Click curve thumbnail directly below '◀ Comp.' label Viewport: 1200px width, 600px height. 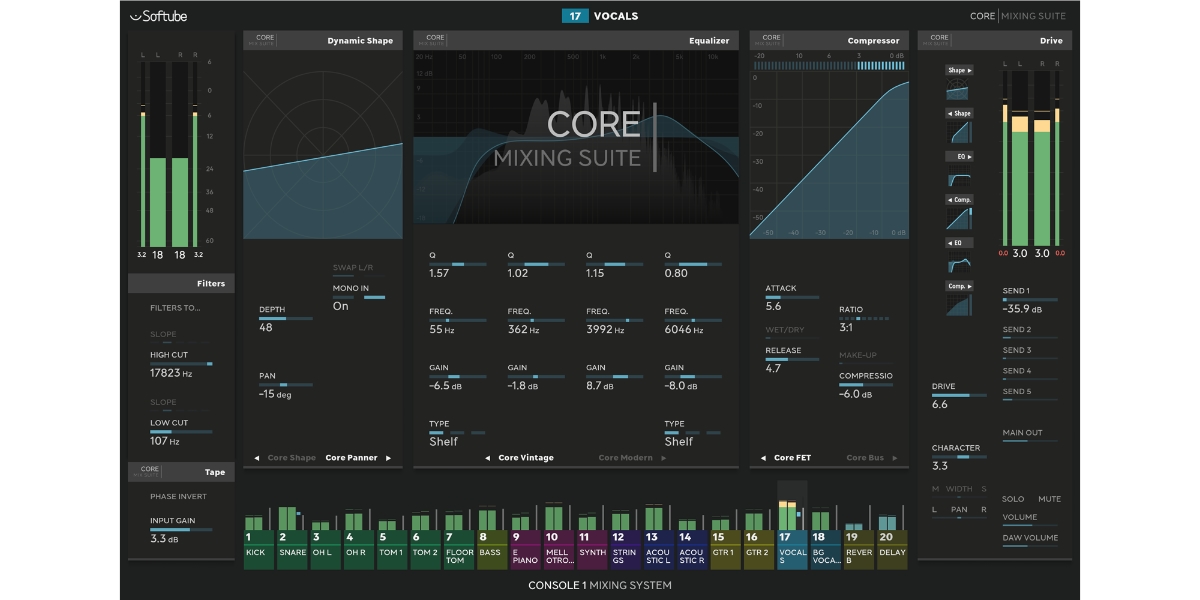[x=959, y=220]
